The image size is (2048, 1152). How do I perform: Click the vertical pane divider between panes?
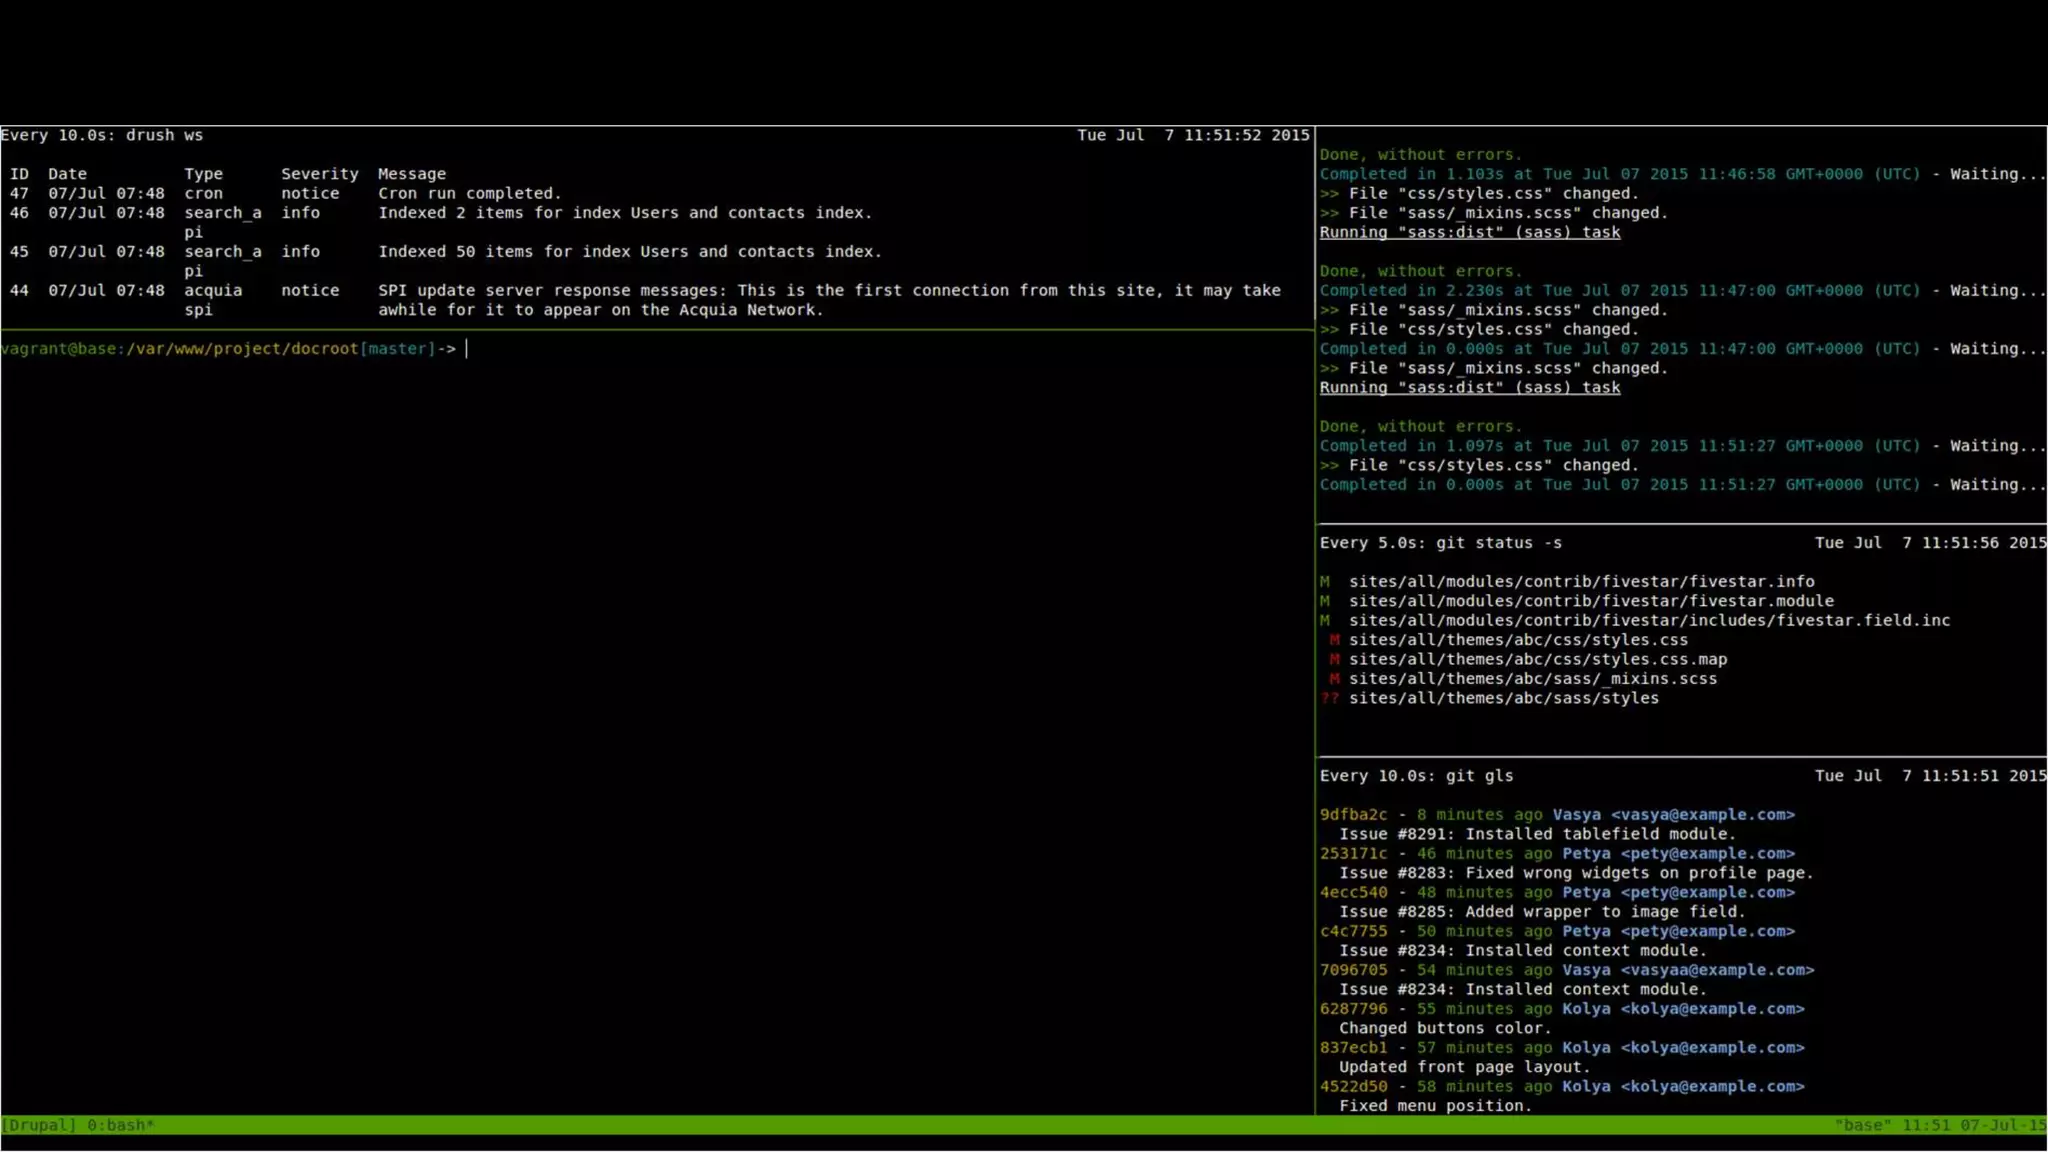click(x=1315, y=620)
